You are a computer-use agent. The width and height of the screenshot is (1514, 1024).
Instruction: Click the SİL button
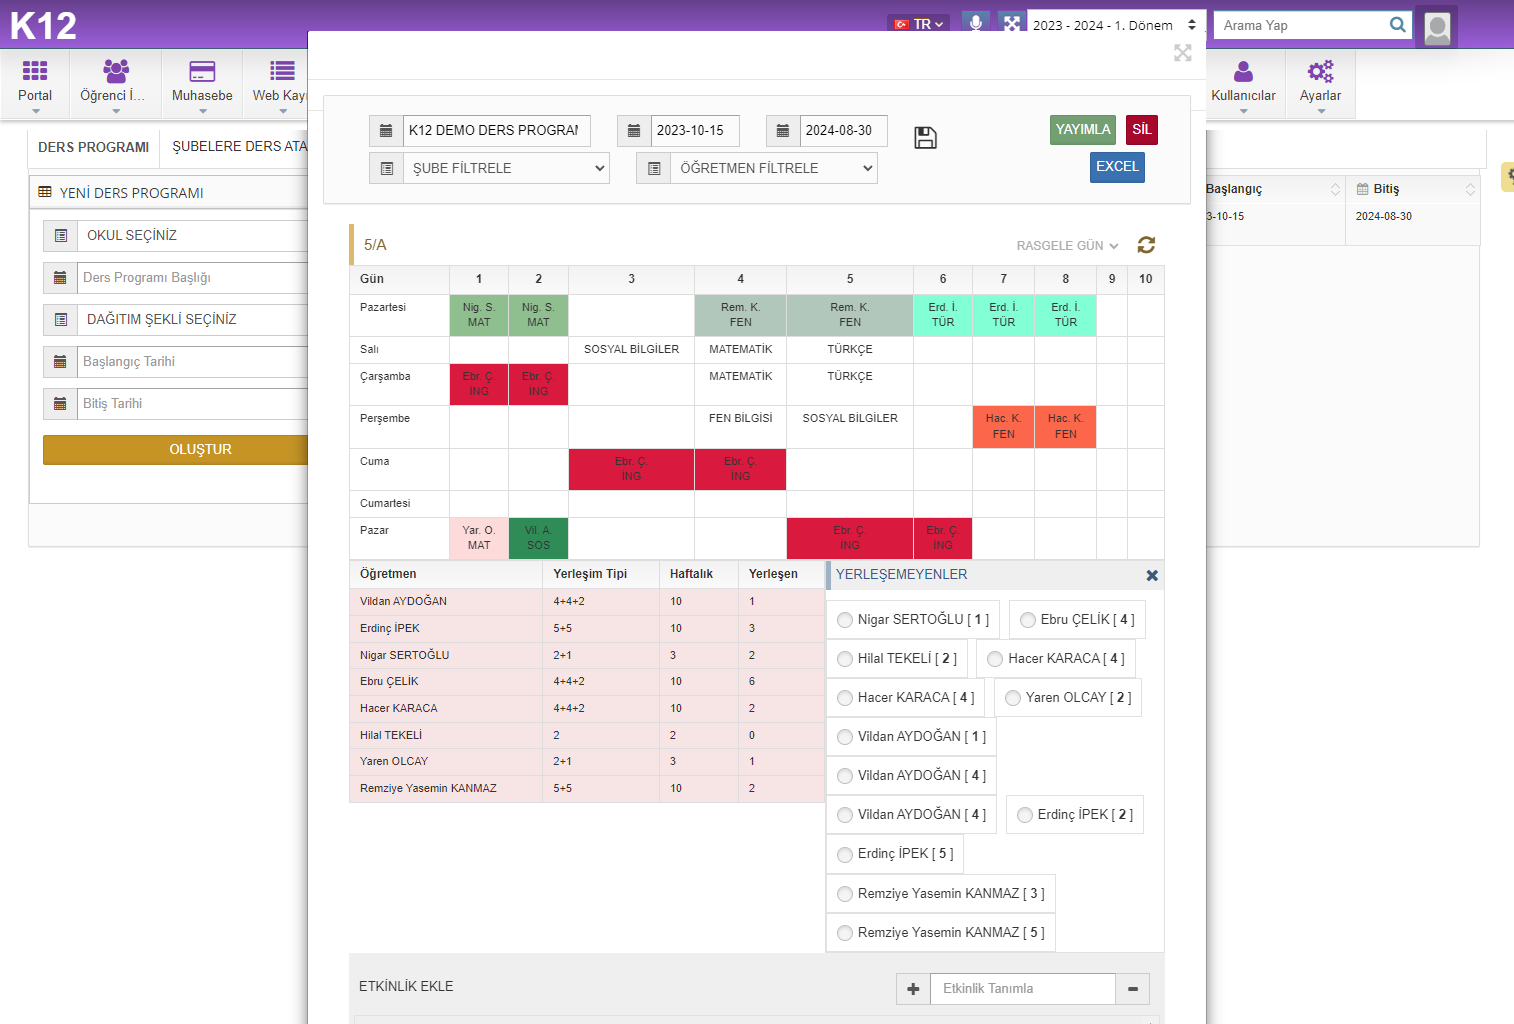coord(1142,130)
